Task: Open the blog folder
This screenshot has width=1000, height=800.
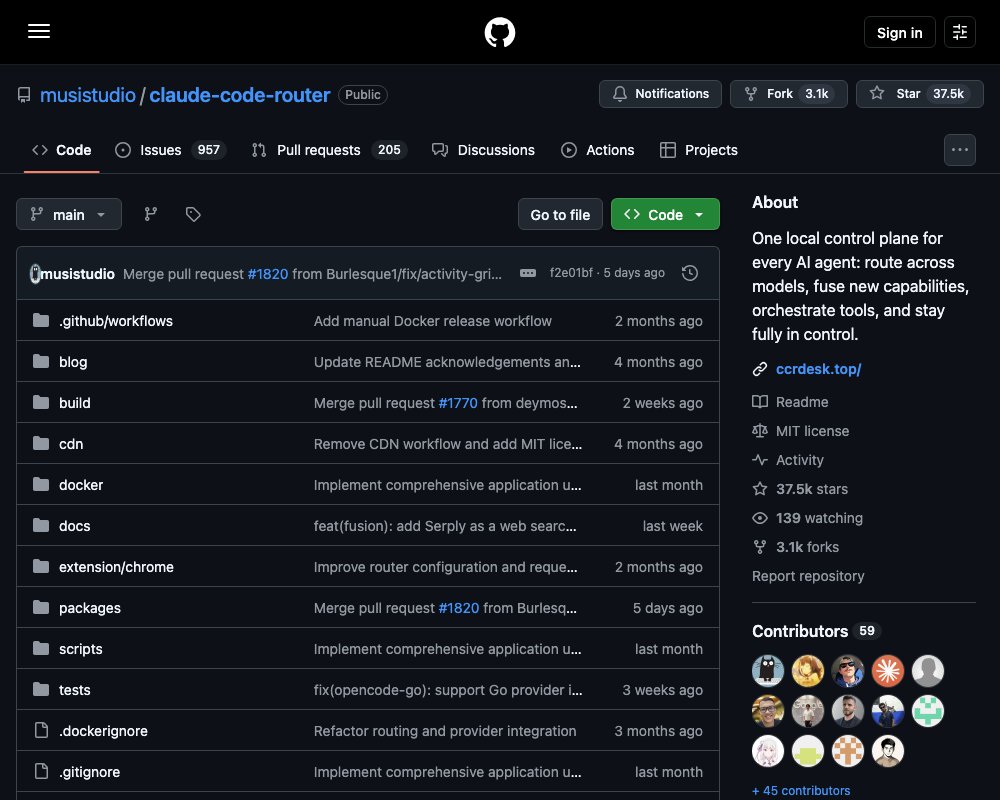Action: coord(73,362)
